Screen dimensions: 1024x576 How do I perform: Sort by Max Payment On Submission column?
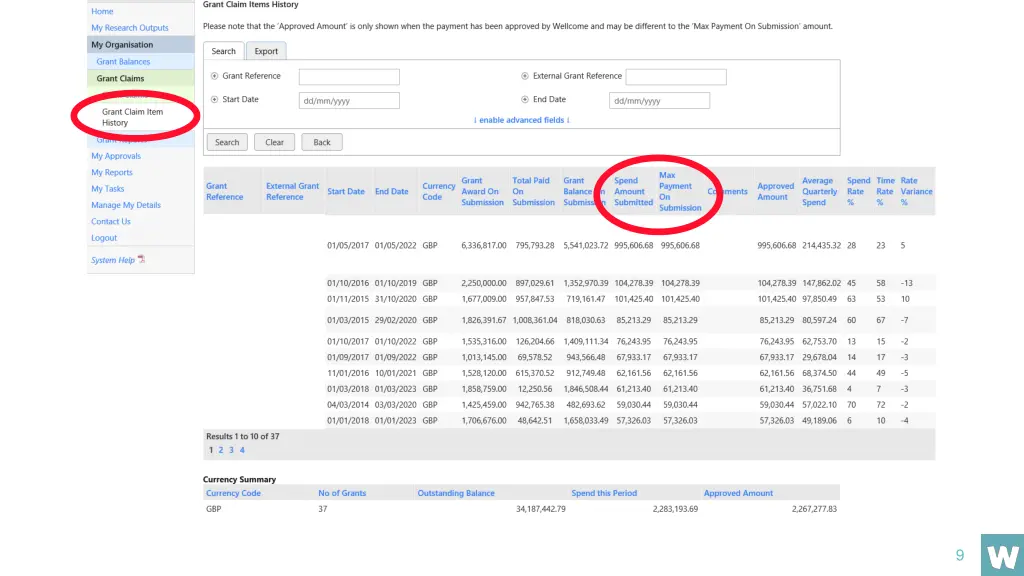coord(680,191)
